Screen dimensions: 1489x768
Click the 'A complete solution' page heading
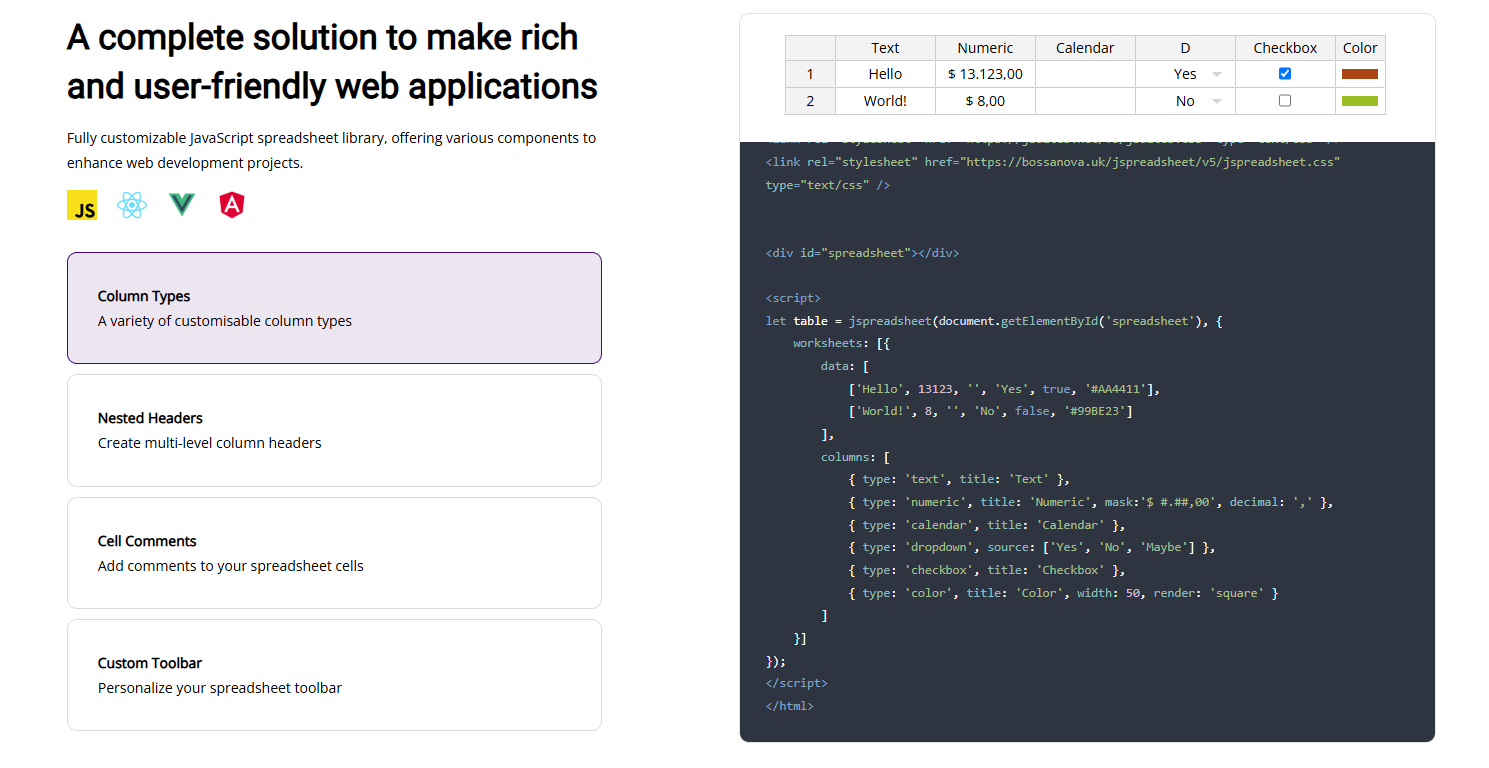pos(332,62)
